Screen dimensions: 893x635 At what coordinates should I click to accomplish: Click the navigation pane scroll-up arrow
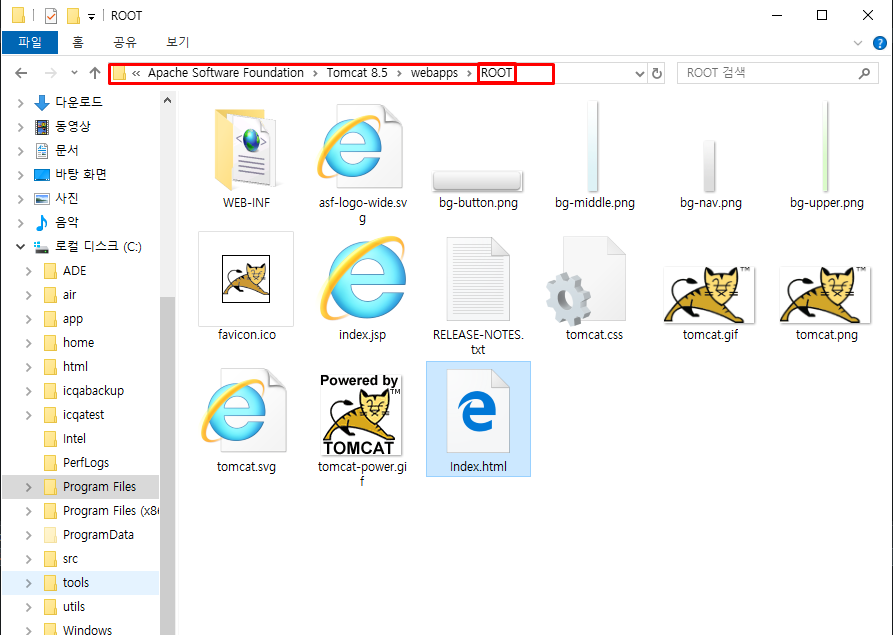tap(167, 101)
